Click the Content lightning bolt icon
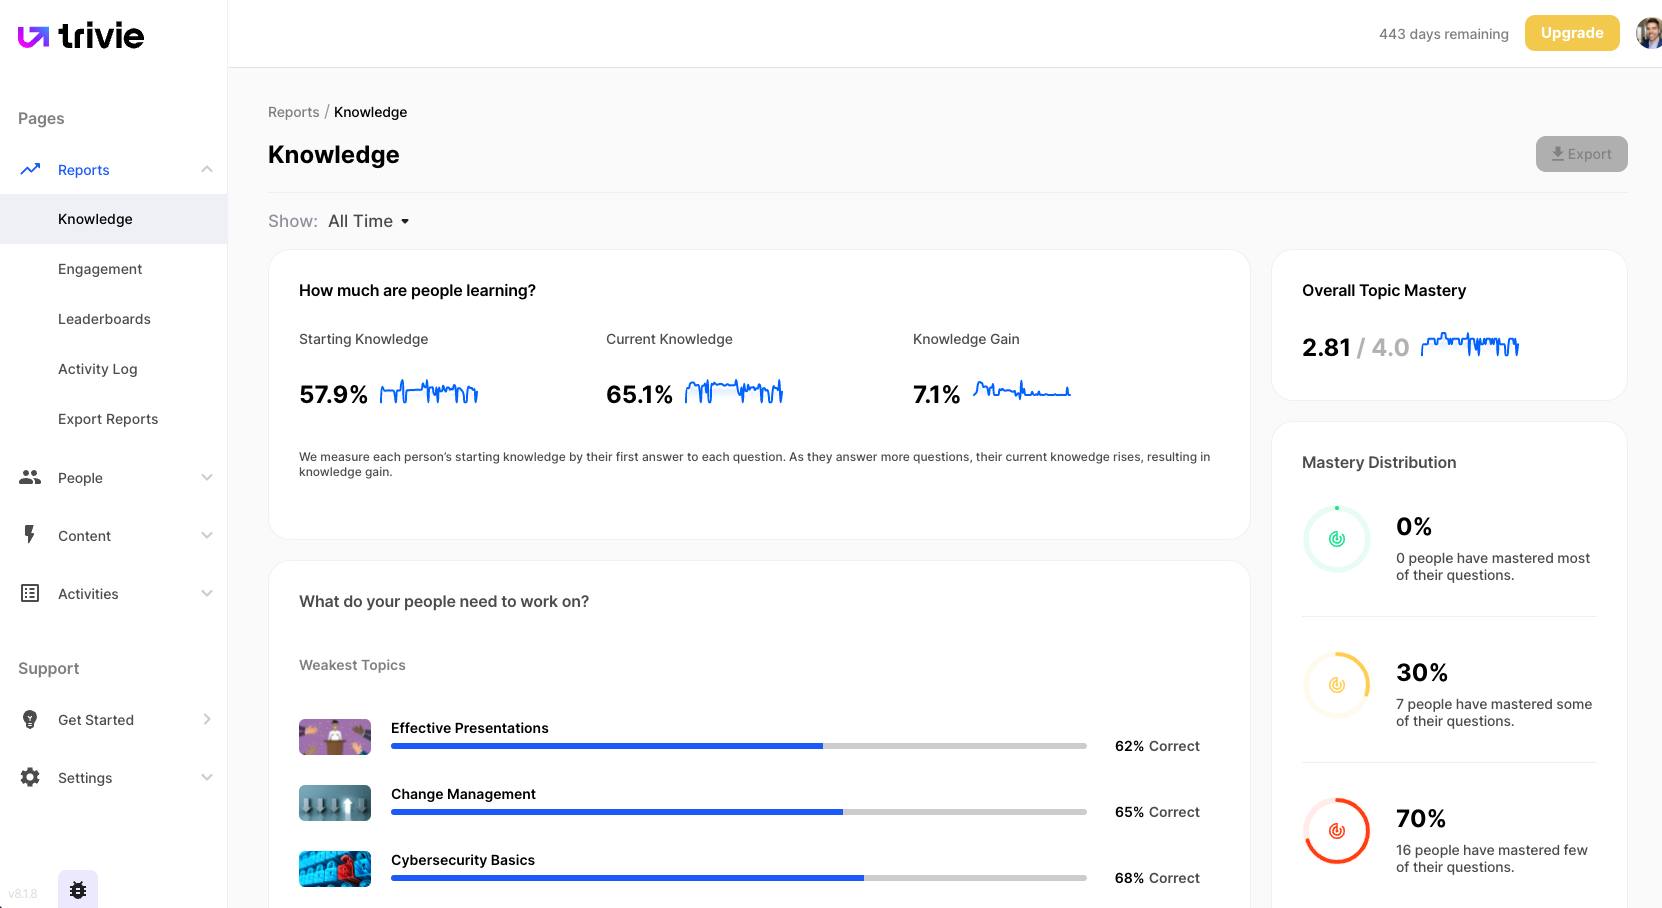The image size is (1662, 908). [x=30, y=535]
